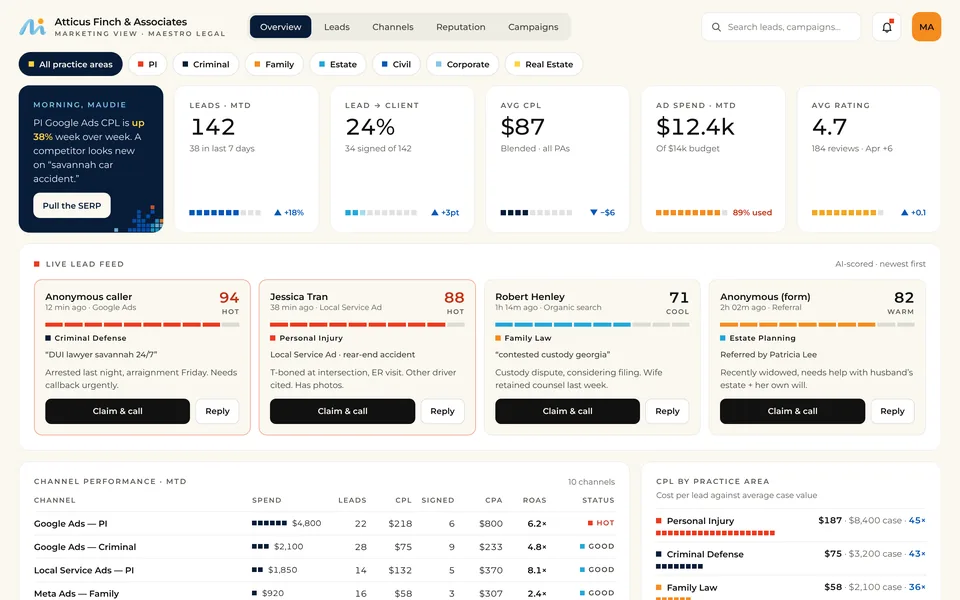Open the Ad Spend $12.4k card
Image resolution: width=960 pixels, height=600 pixels.
[x=713, y=159]
